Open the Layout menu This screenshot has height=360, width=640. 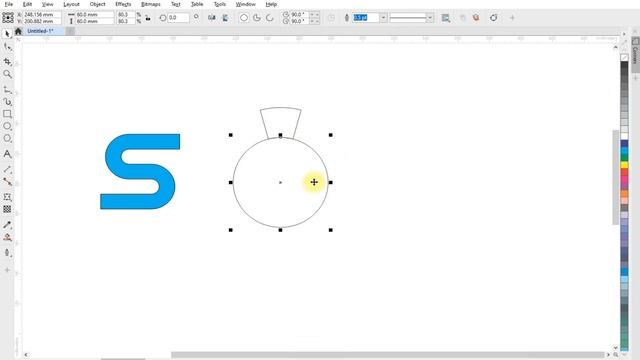tap(71, 4)
